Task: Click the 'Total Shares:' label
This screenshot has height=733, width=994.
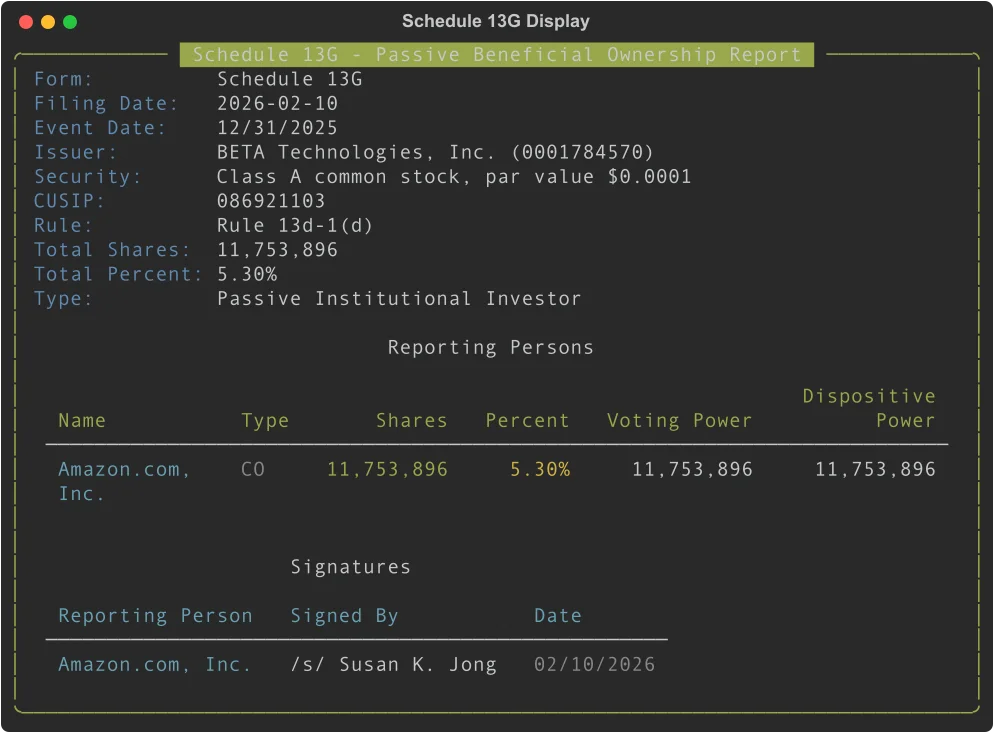Action: coord(112,250)
